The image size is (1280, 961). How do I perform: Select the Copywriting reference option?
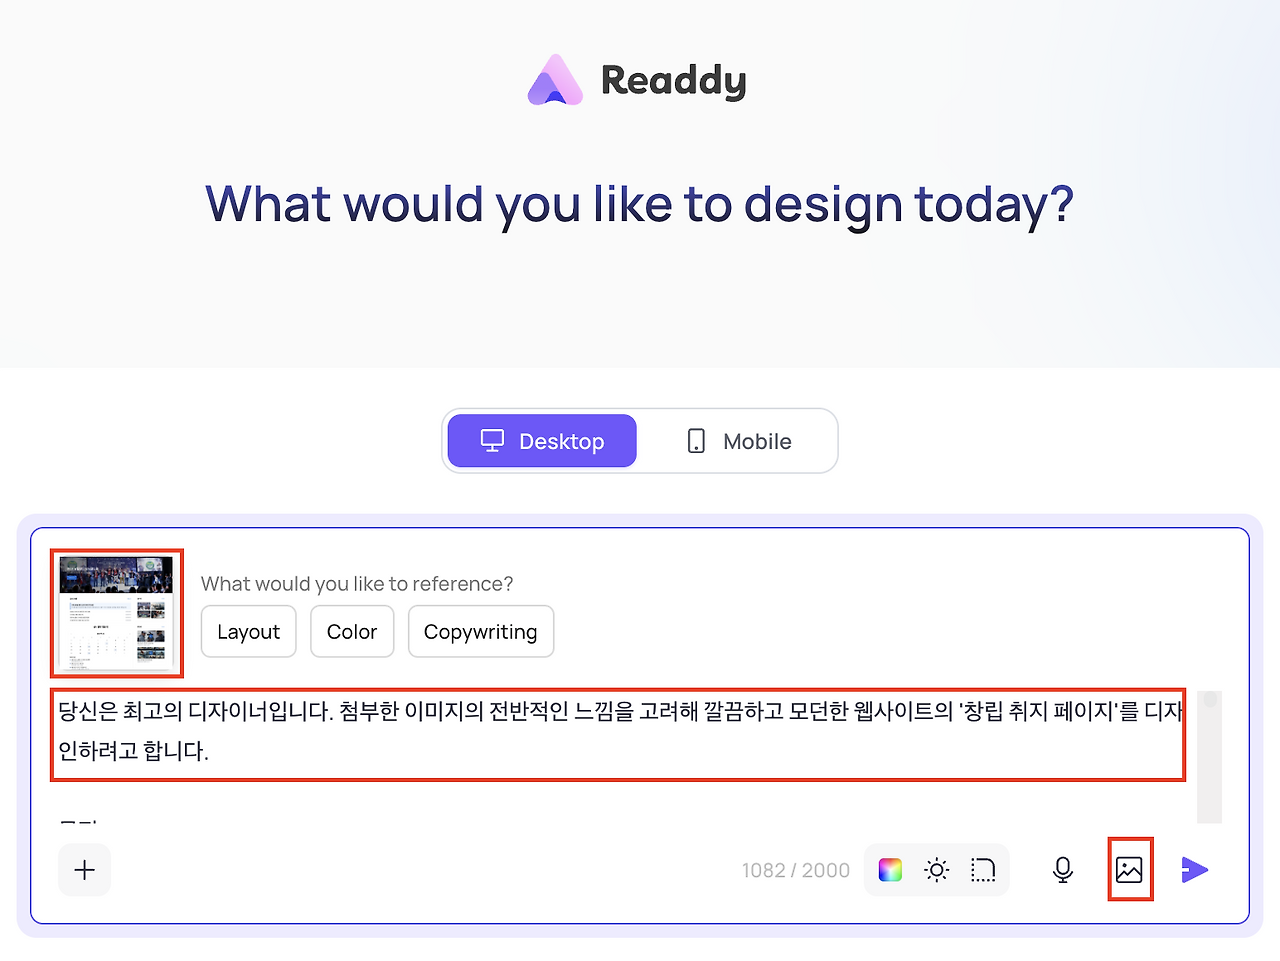[x=481, y=631]
